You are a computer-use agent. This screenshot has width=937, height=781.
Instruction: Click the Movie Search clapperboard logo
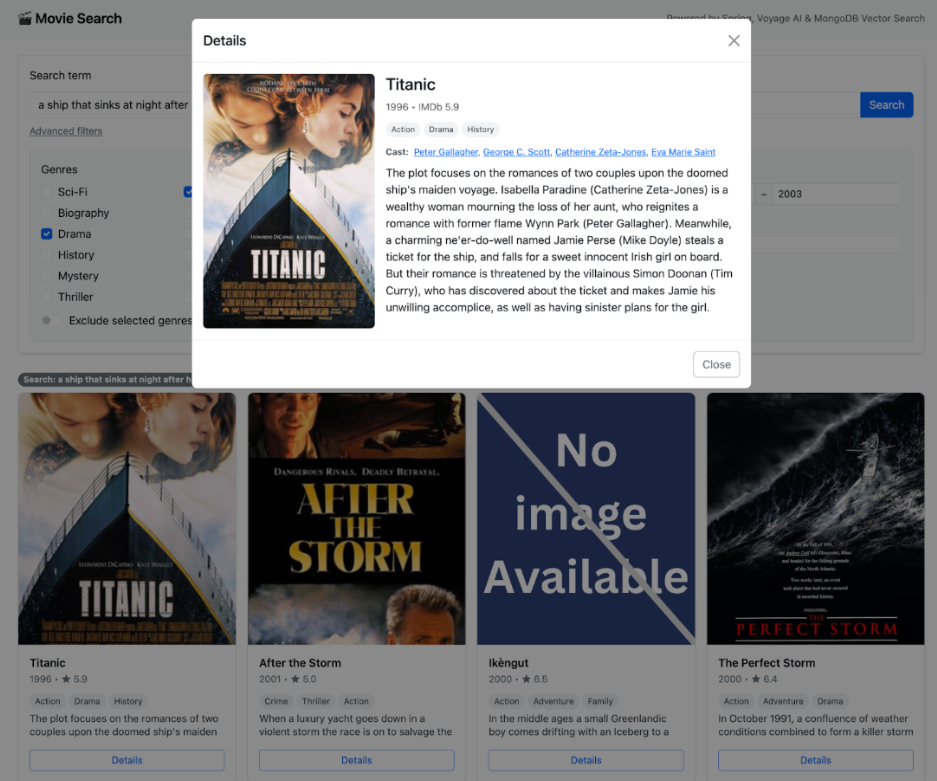(x=25, y=18)
